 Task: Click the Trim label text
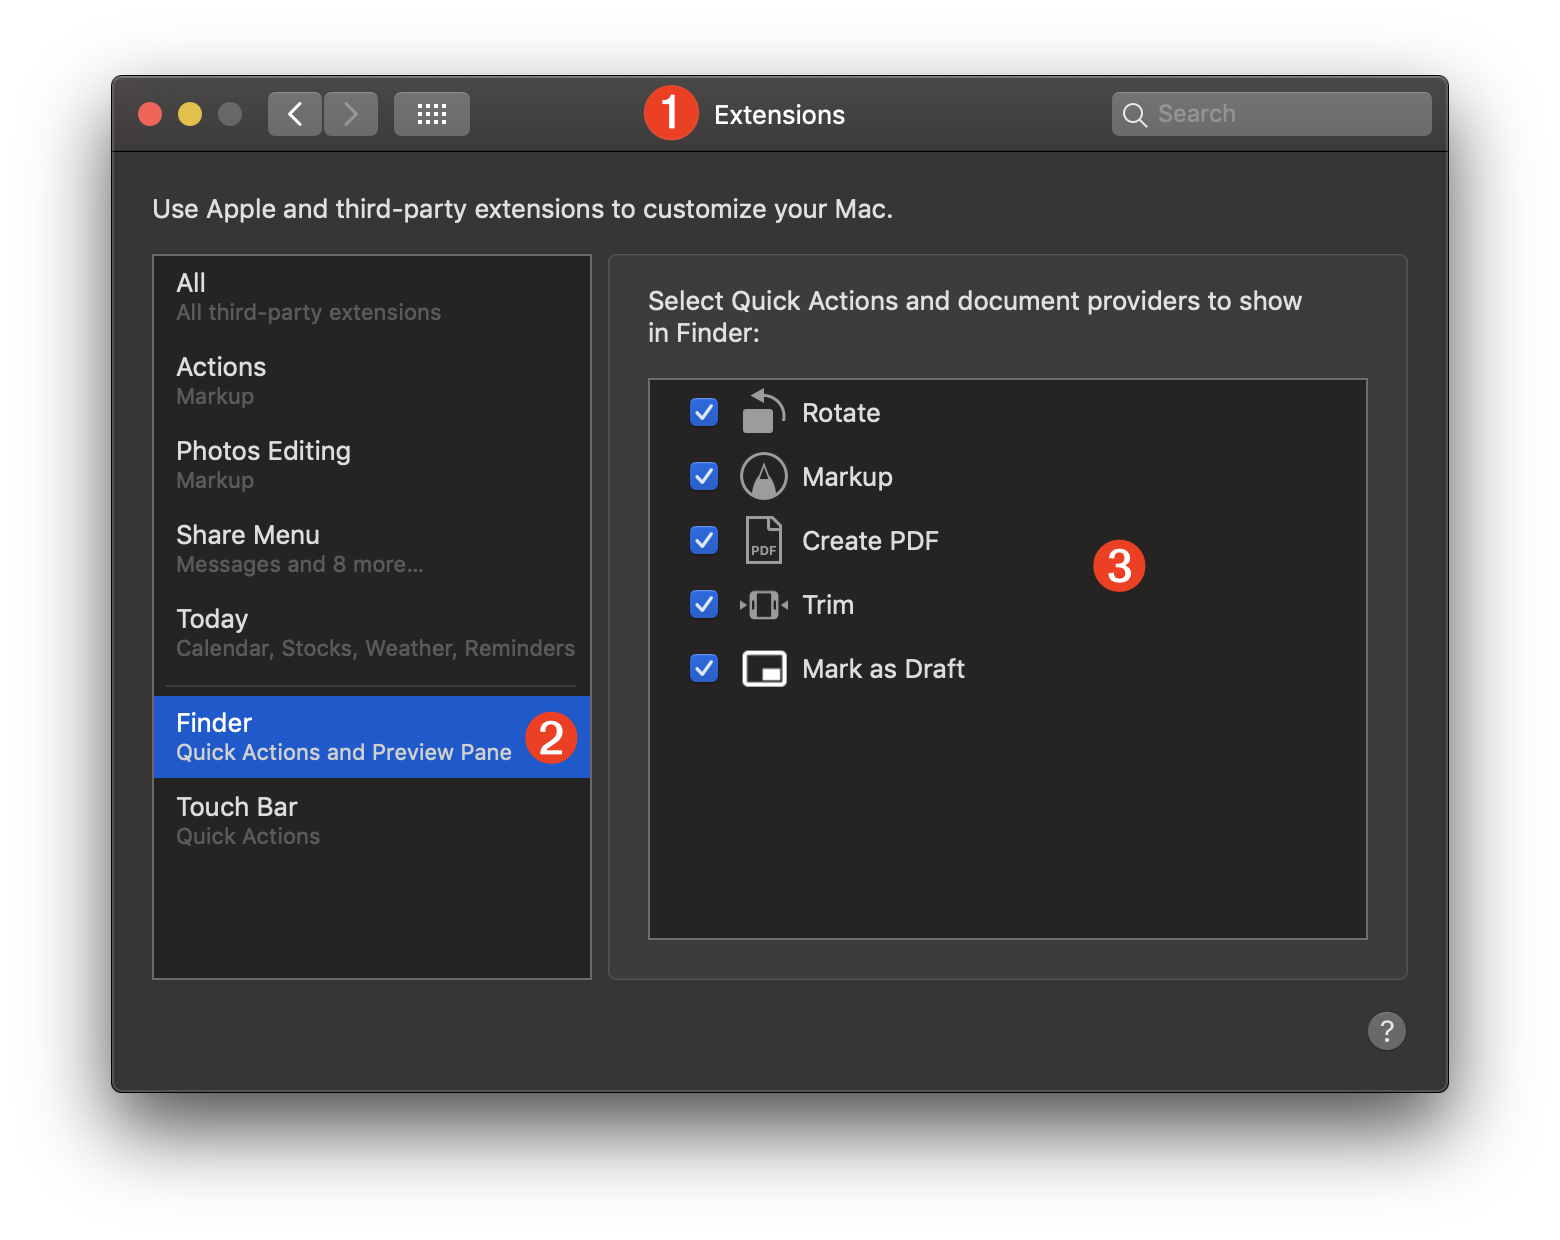click(x=828, y=605)
